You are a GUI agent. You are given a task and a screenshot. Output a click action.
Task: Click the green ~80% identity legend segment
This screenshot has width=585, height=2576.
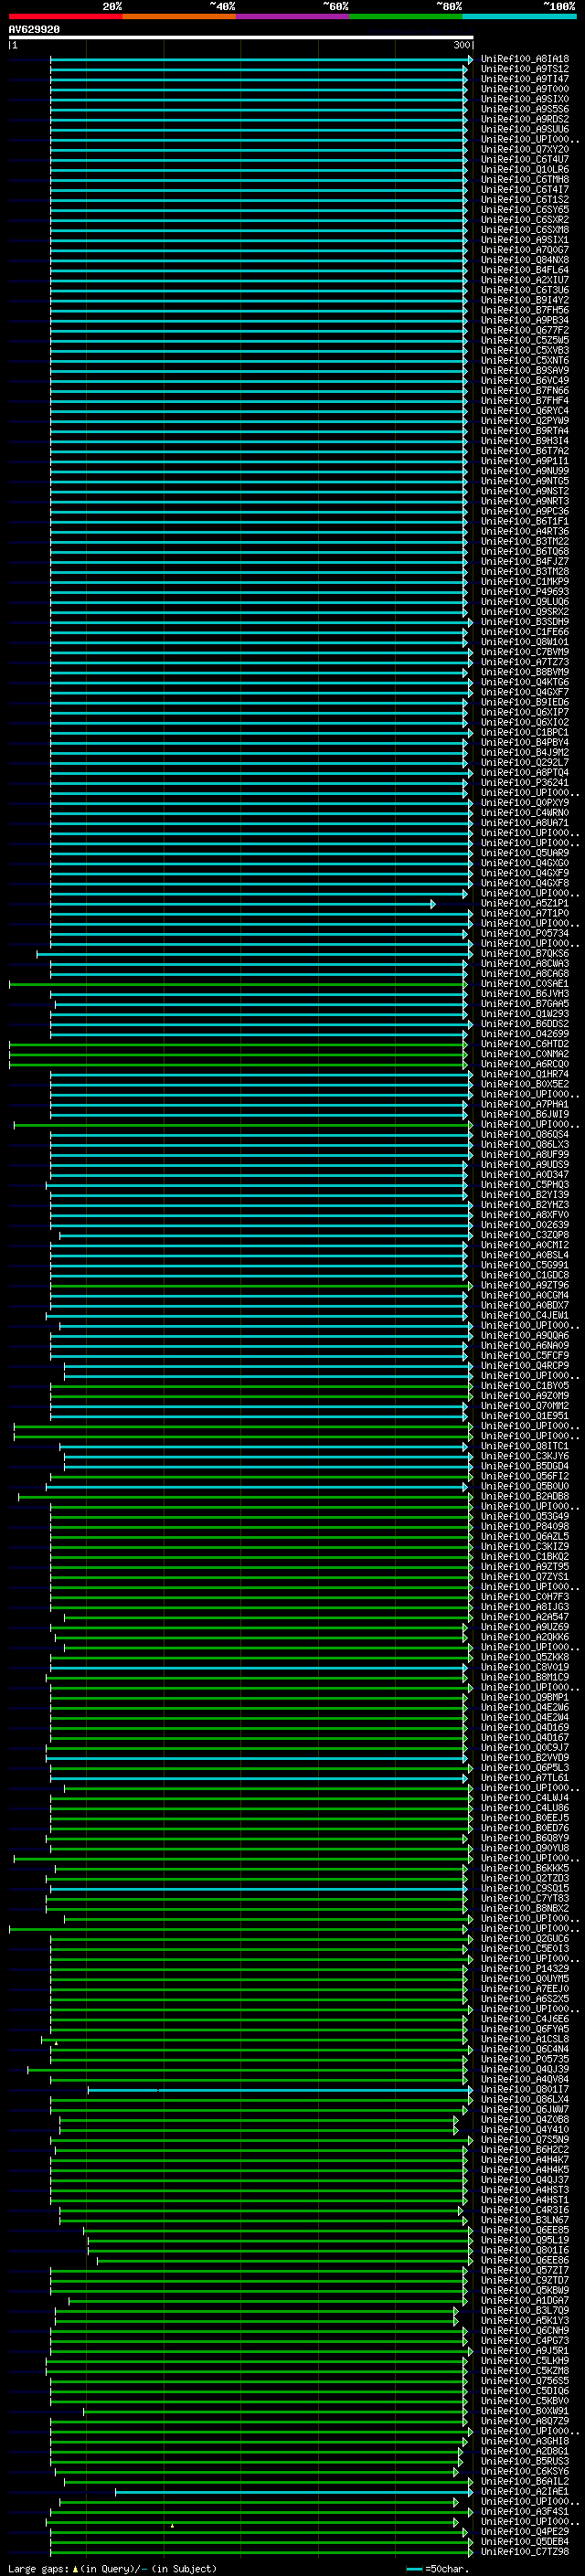[x=406, y=16]
